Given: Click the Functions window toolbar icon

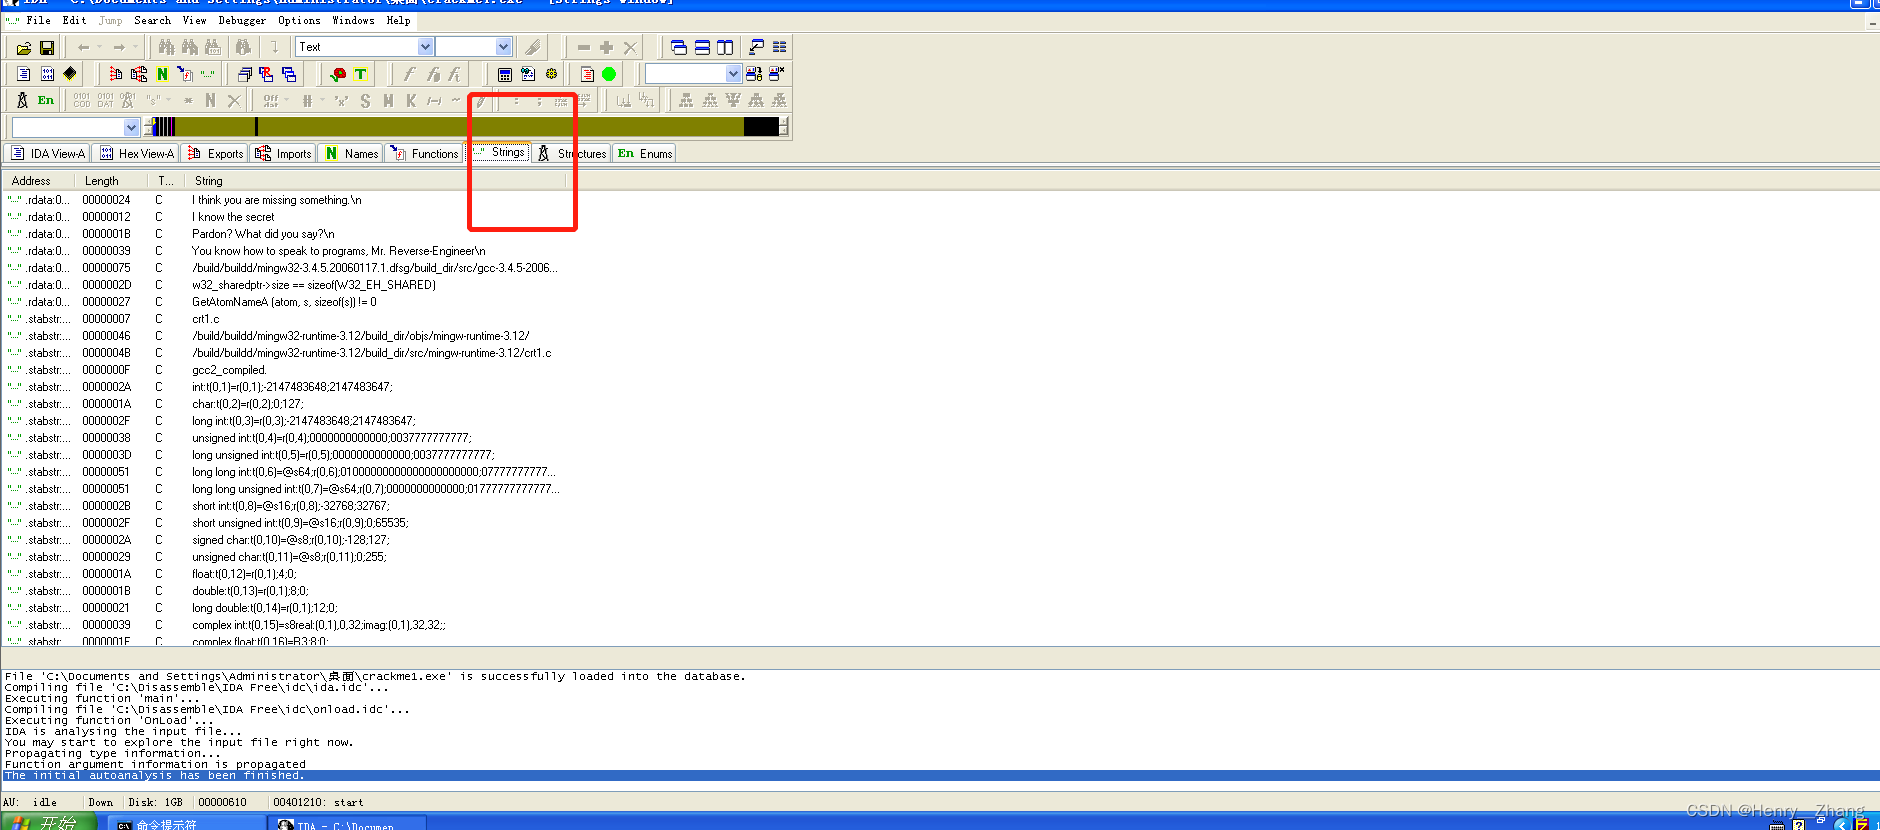Looking at the screenshot, I should coord(185,74).
